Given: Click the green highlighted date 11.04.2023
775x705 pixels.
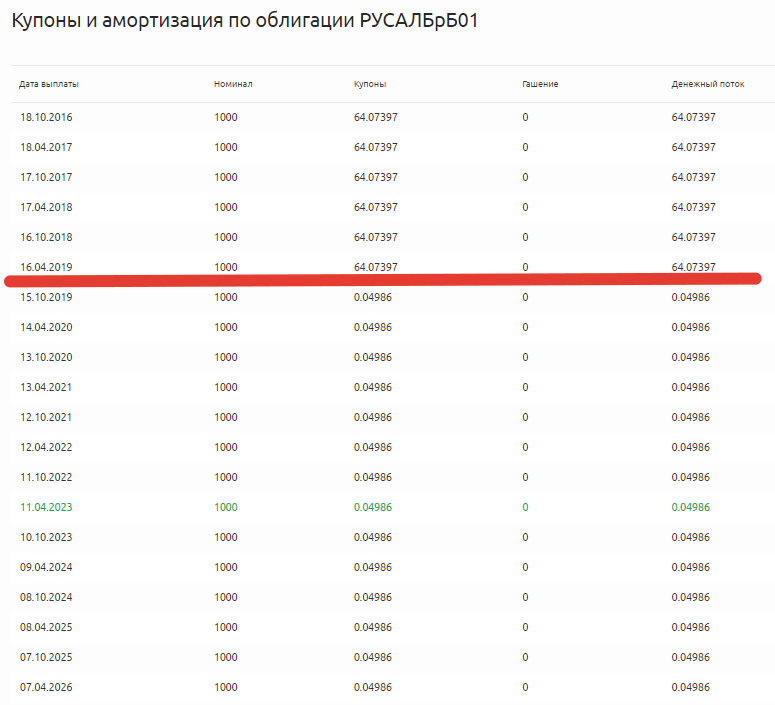Looking at the screenshot, I should pos(46,507).
